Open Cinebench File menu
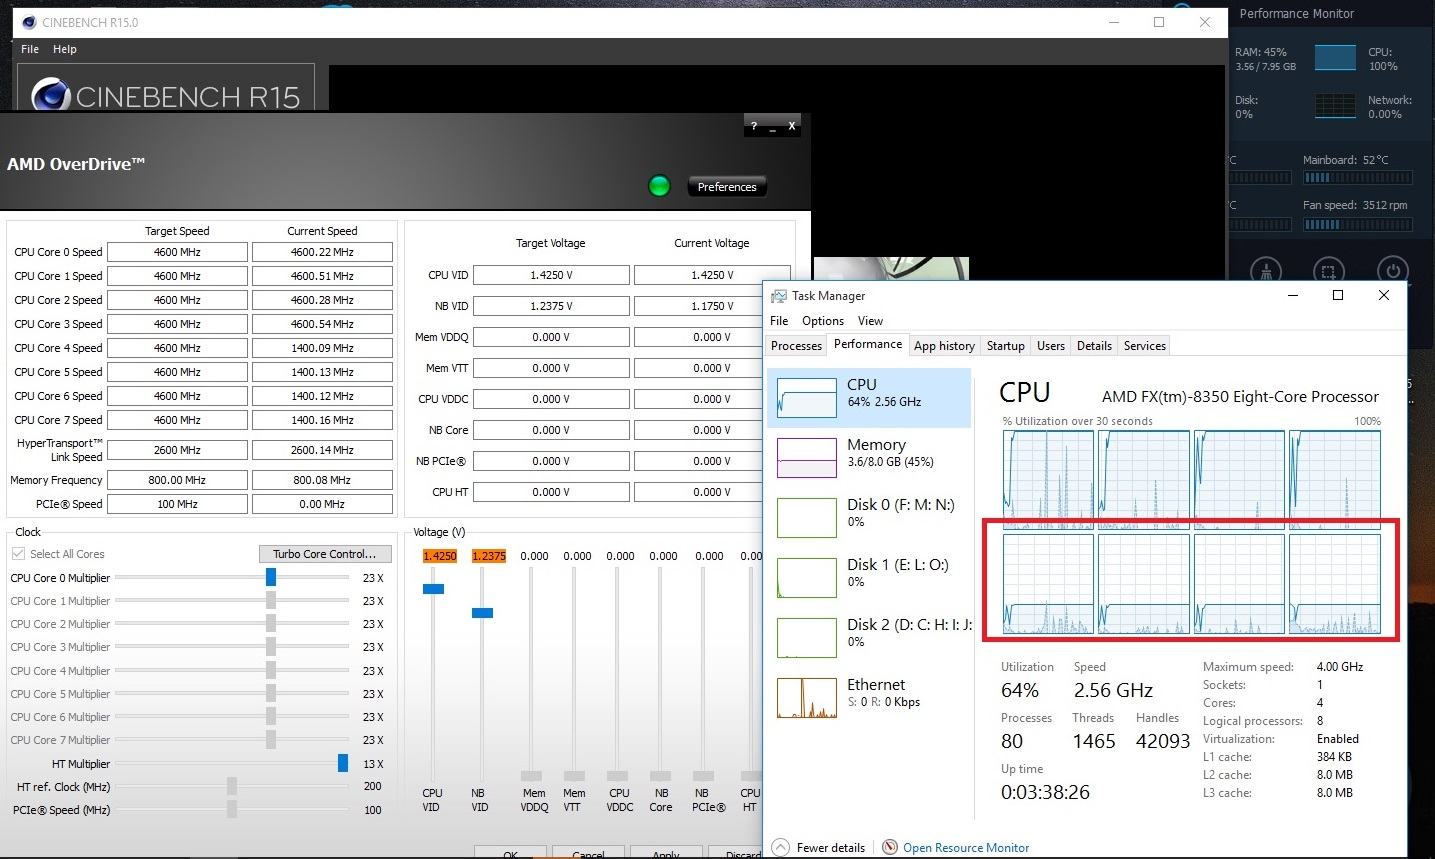 [x=30, y=49]
